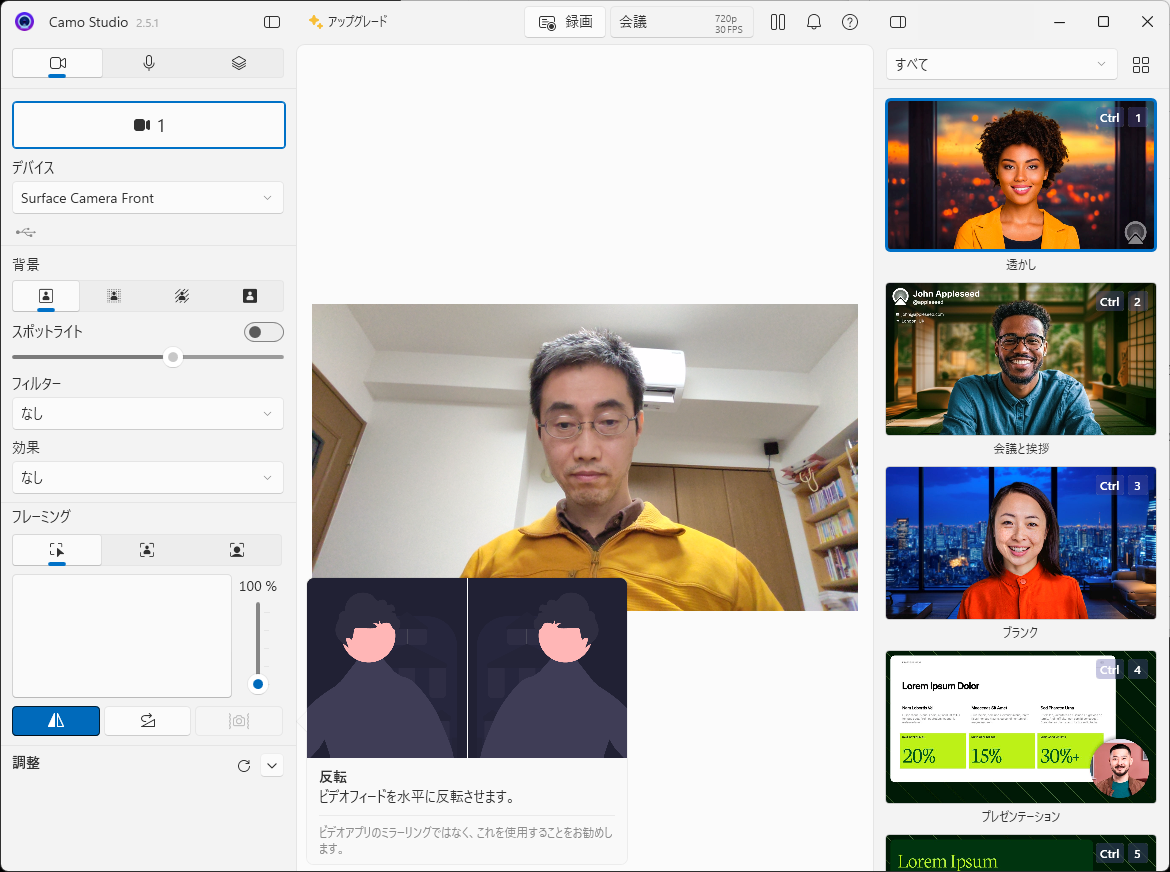Viewport: 1170px width, 872px height.
Task: Open the notifications bell
Action: click(813, 22)
